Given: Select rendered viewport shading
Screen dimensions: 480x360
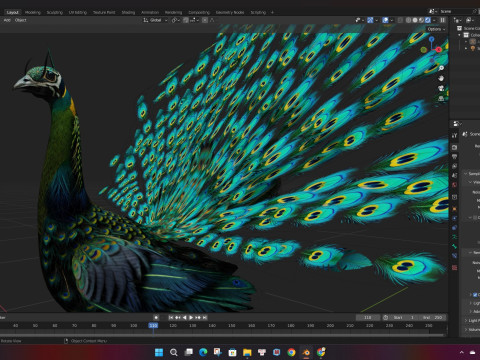Looking at the screenshot, I should (428, 20).
